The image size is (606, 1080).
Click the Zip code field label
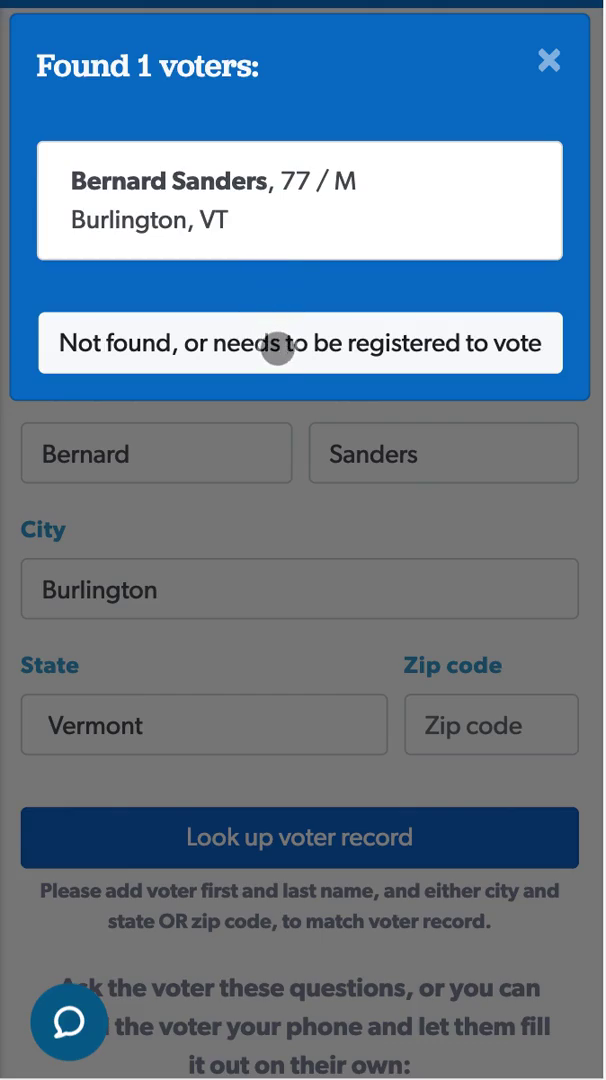pos(452,666)
